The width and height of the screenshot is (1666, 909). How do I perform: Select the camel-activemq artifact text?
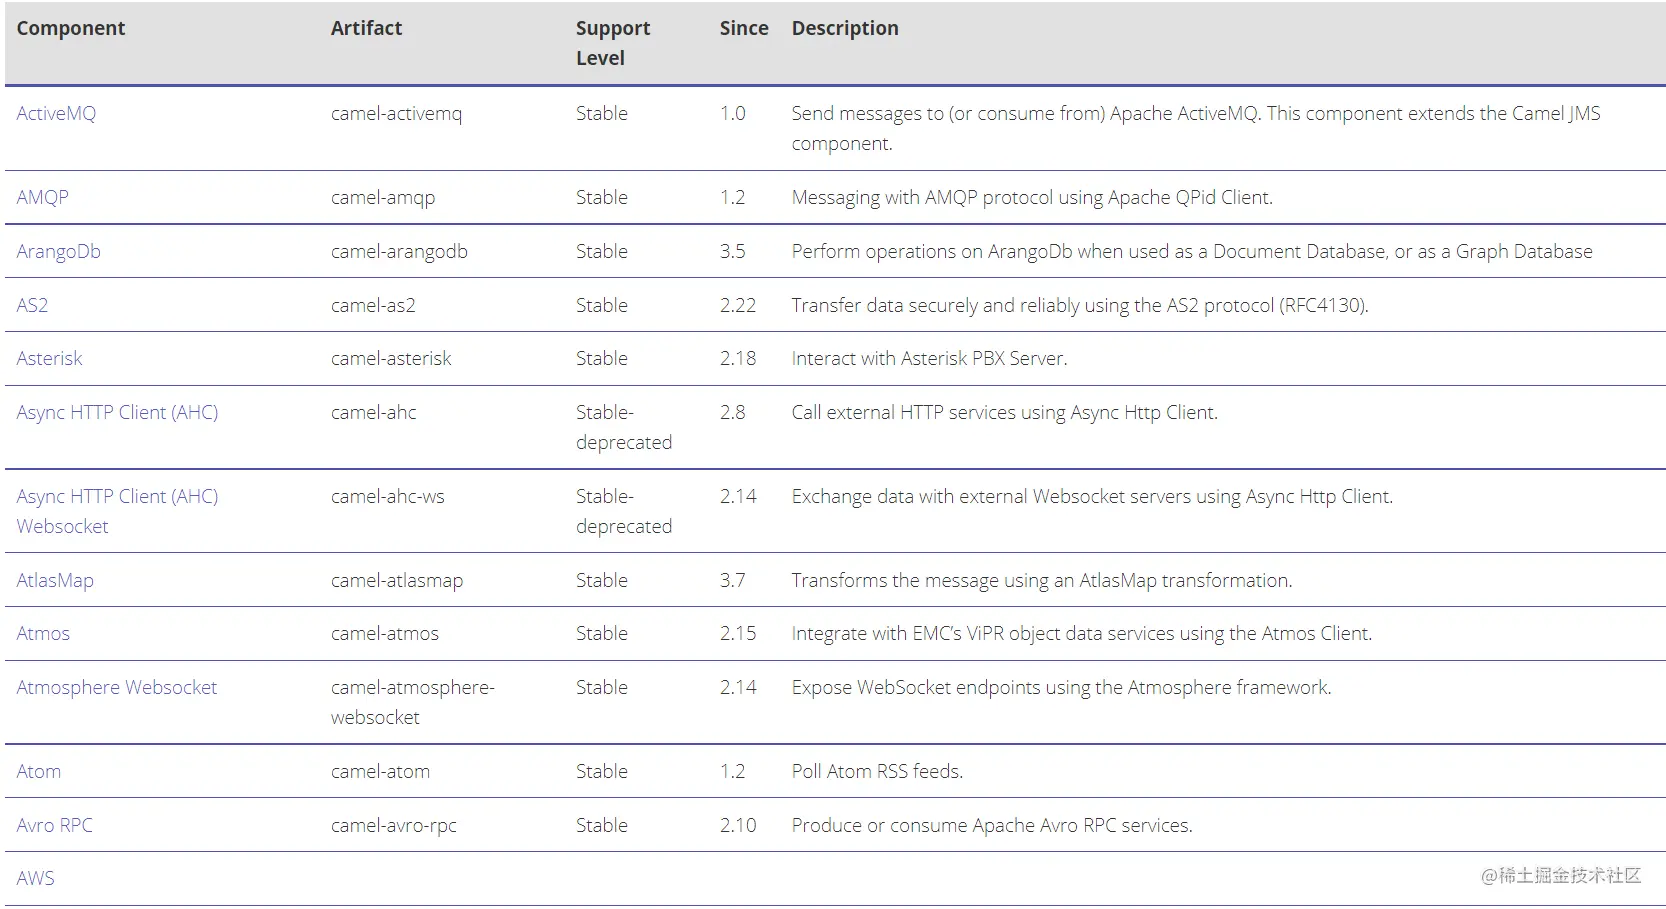(x=396, y=113)
